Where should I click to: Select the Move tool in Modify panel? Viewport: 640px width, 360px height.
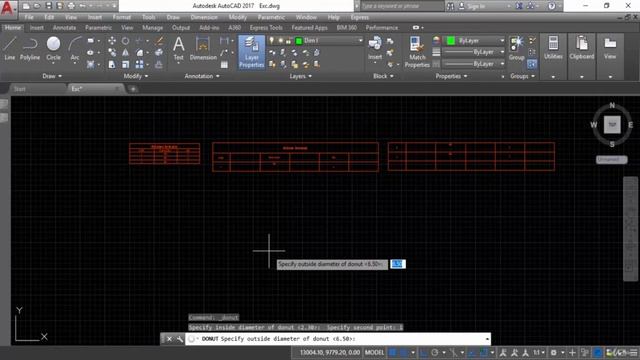(x=112, y=41)
